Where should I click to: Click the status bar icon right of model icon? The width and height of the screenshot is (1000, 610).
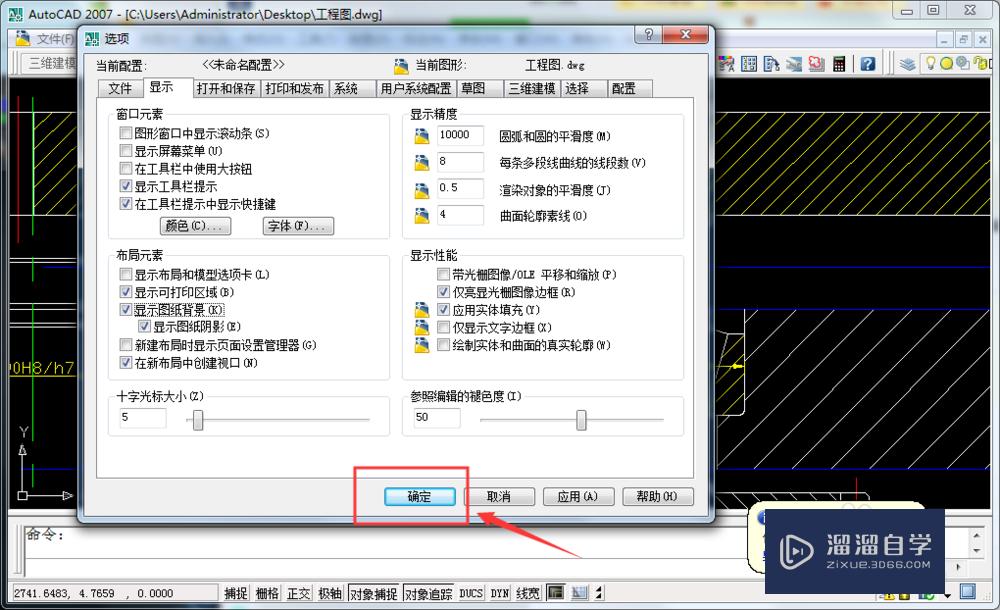coord(579,593)
